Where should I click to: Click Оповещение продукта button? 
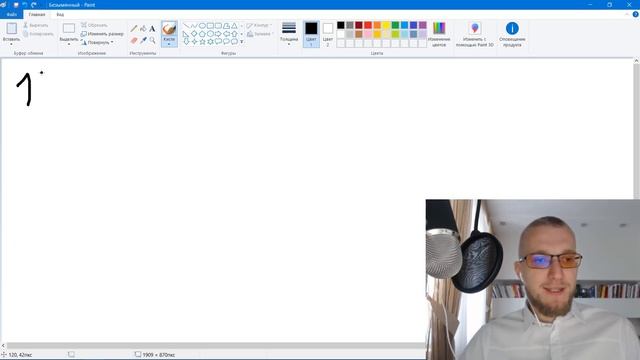512,34
